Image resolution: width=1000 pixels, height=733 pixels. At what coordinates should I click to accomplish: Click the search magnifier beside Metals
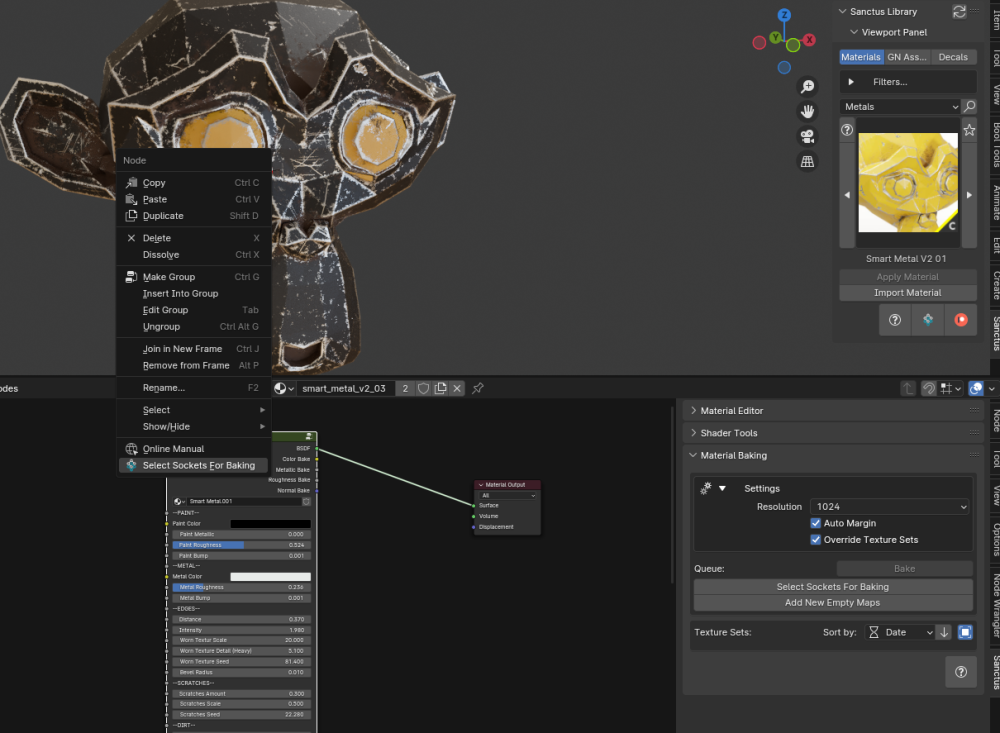coord(969,107)
